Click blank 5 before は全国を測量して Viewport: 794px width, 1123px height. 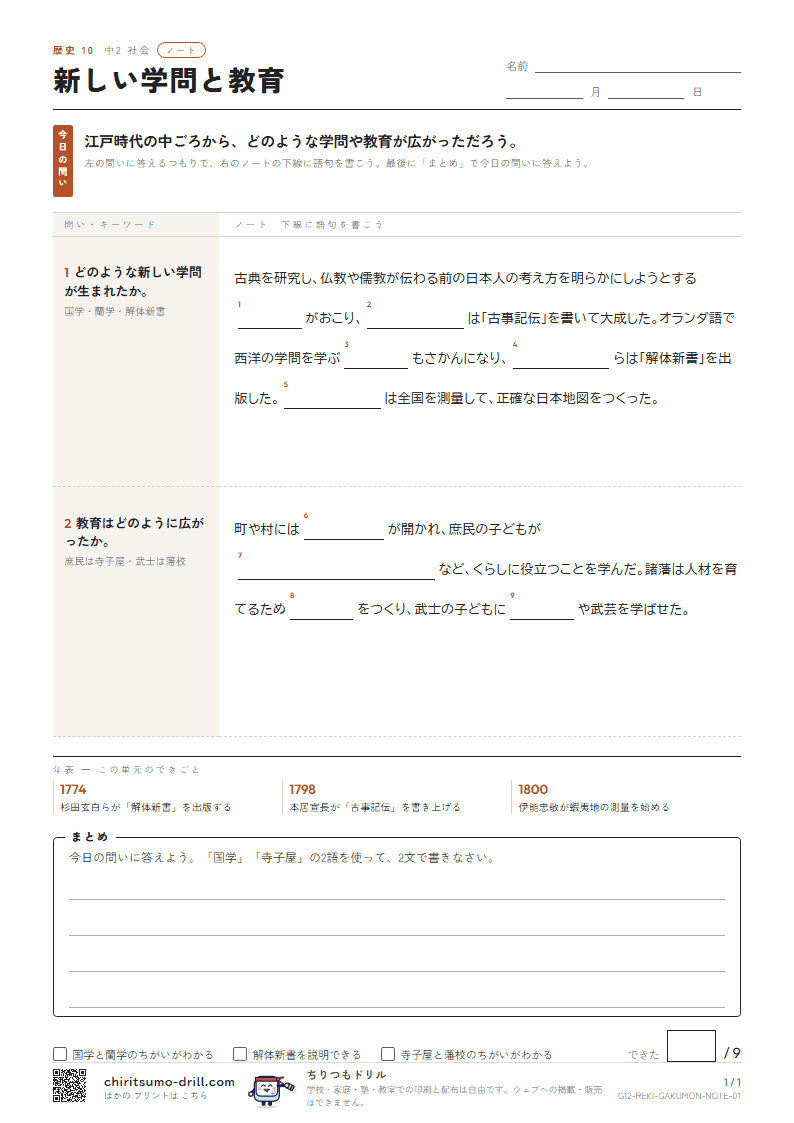(332, 399)
